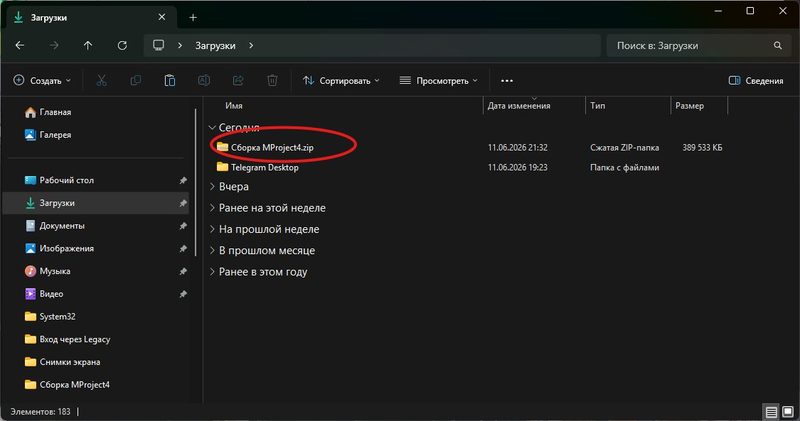Unpin Музыка using its pin icon
Viewport: 800px width, 421px height.
(x=183, y=271)
